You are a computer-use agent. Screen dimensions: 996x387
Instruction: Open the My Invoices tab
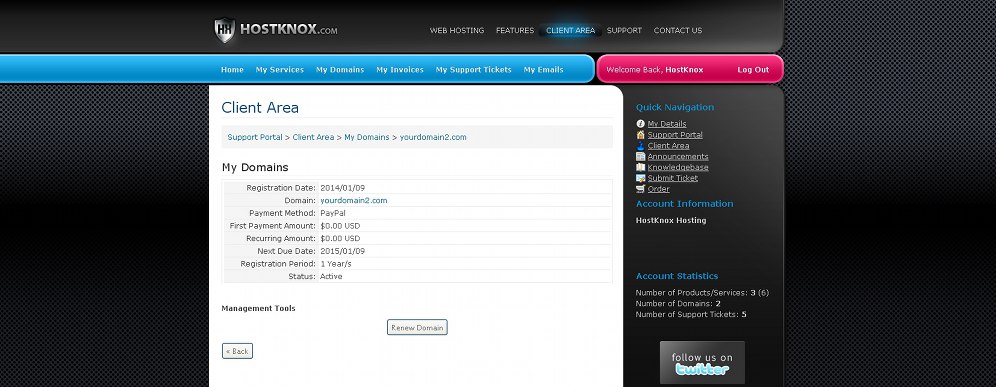click(400, 70)
